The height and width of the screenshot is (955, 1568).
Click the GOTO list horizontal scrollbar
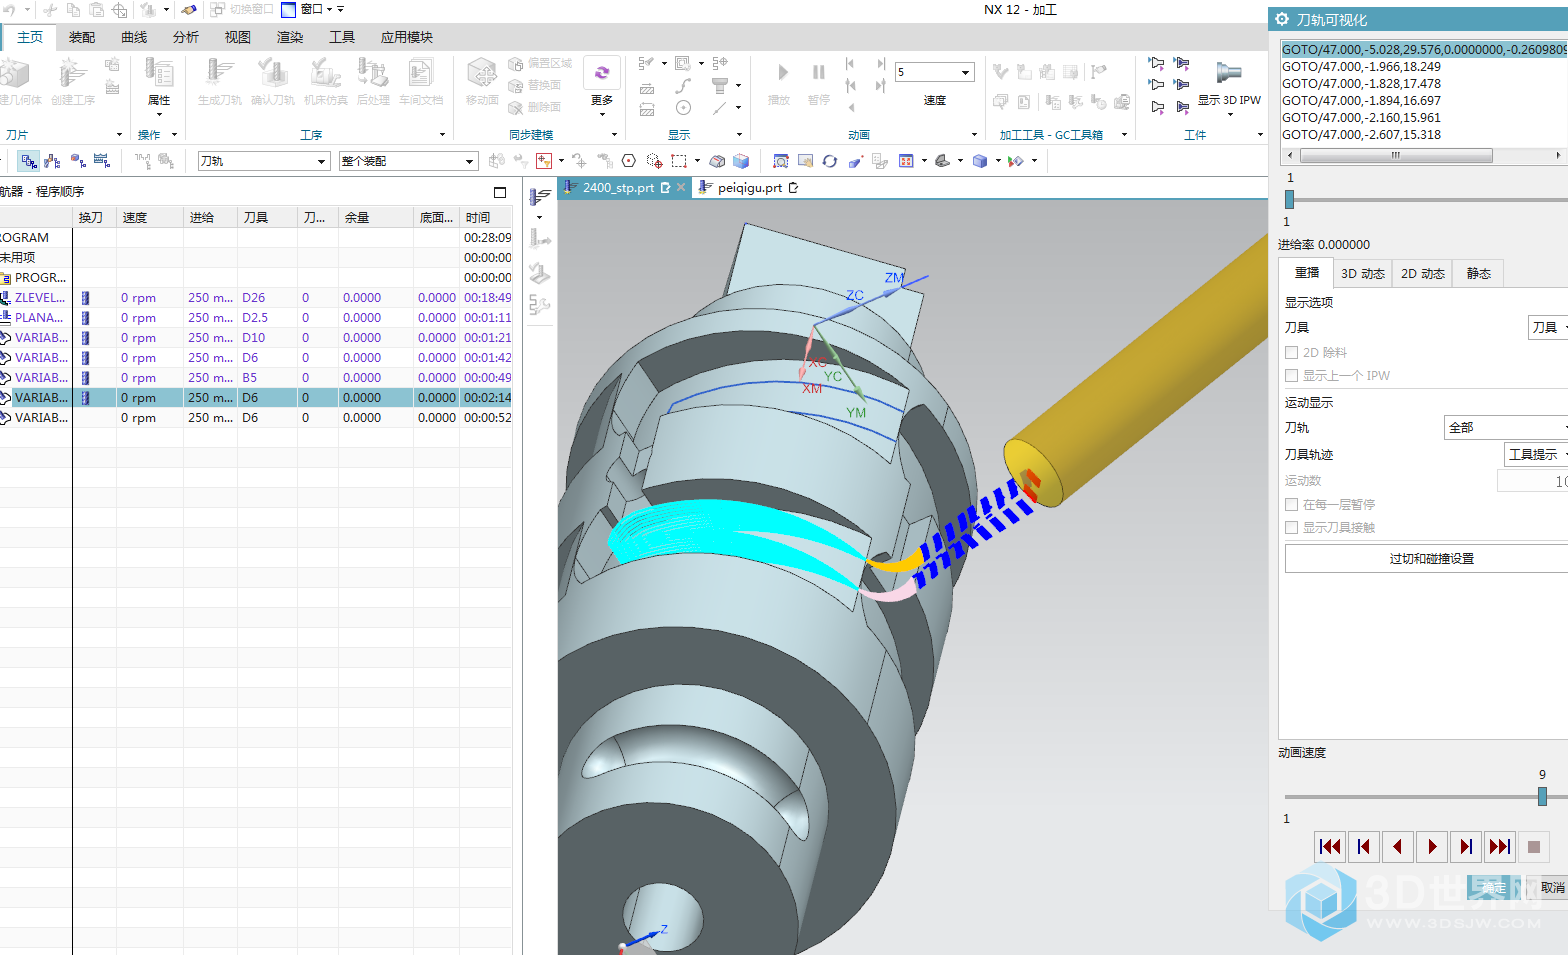point(1394,156)
